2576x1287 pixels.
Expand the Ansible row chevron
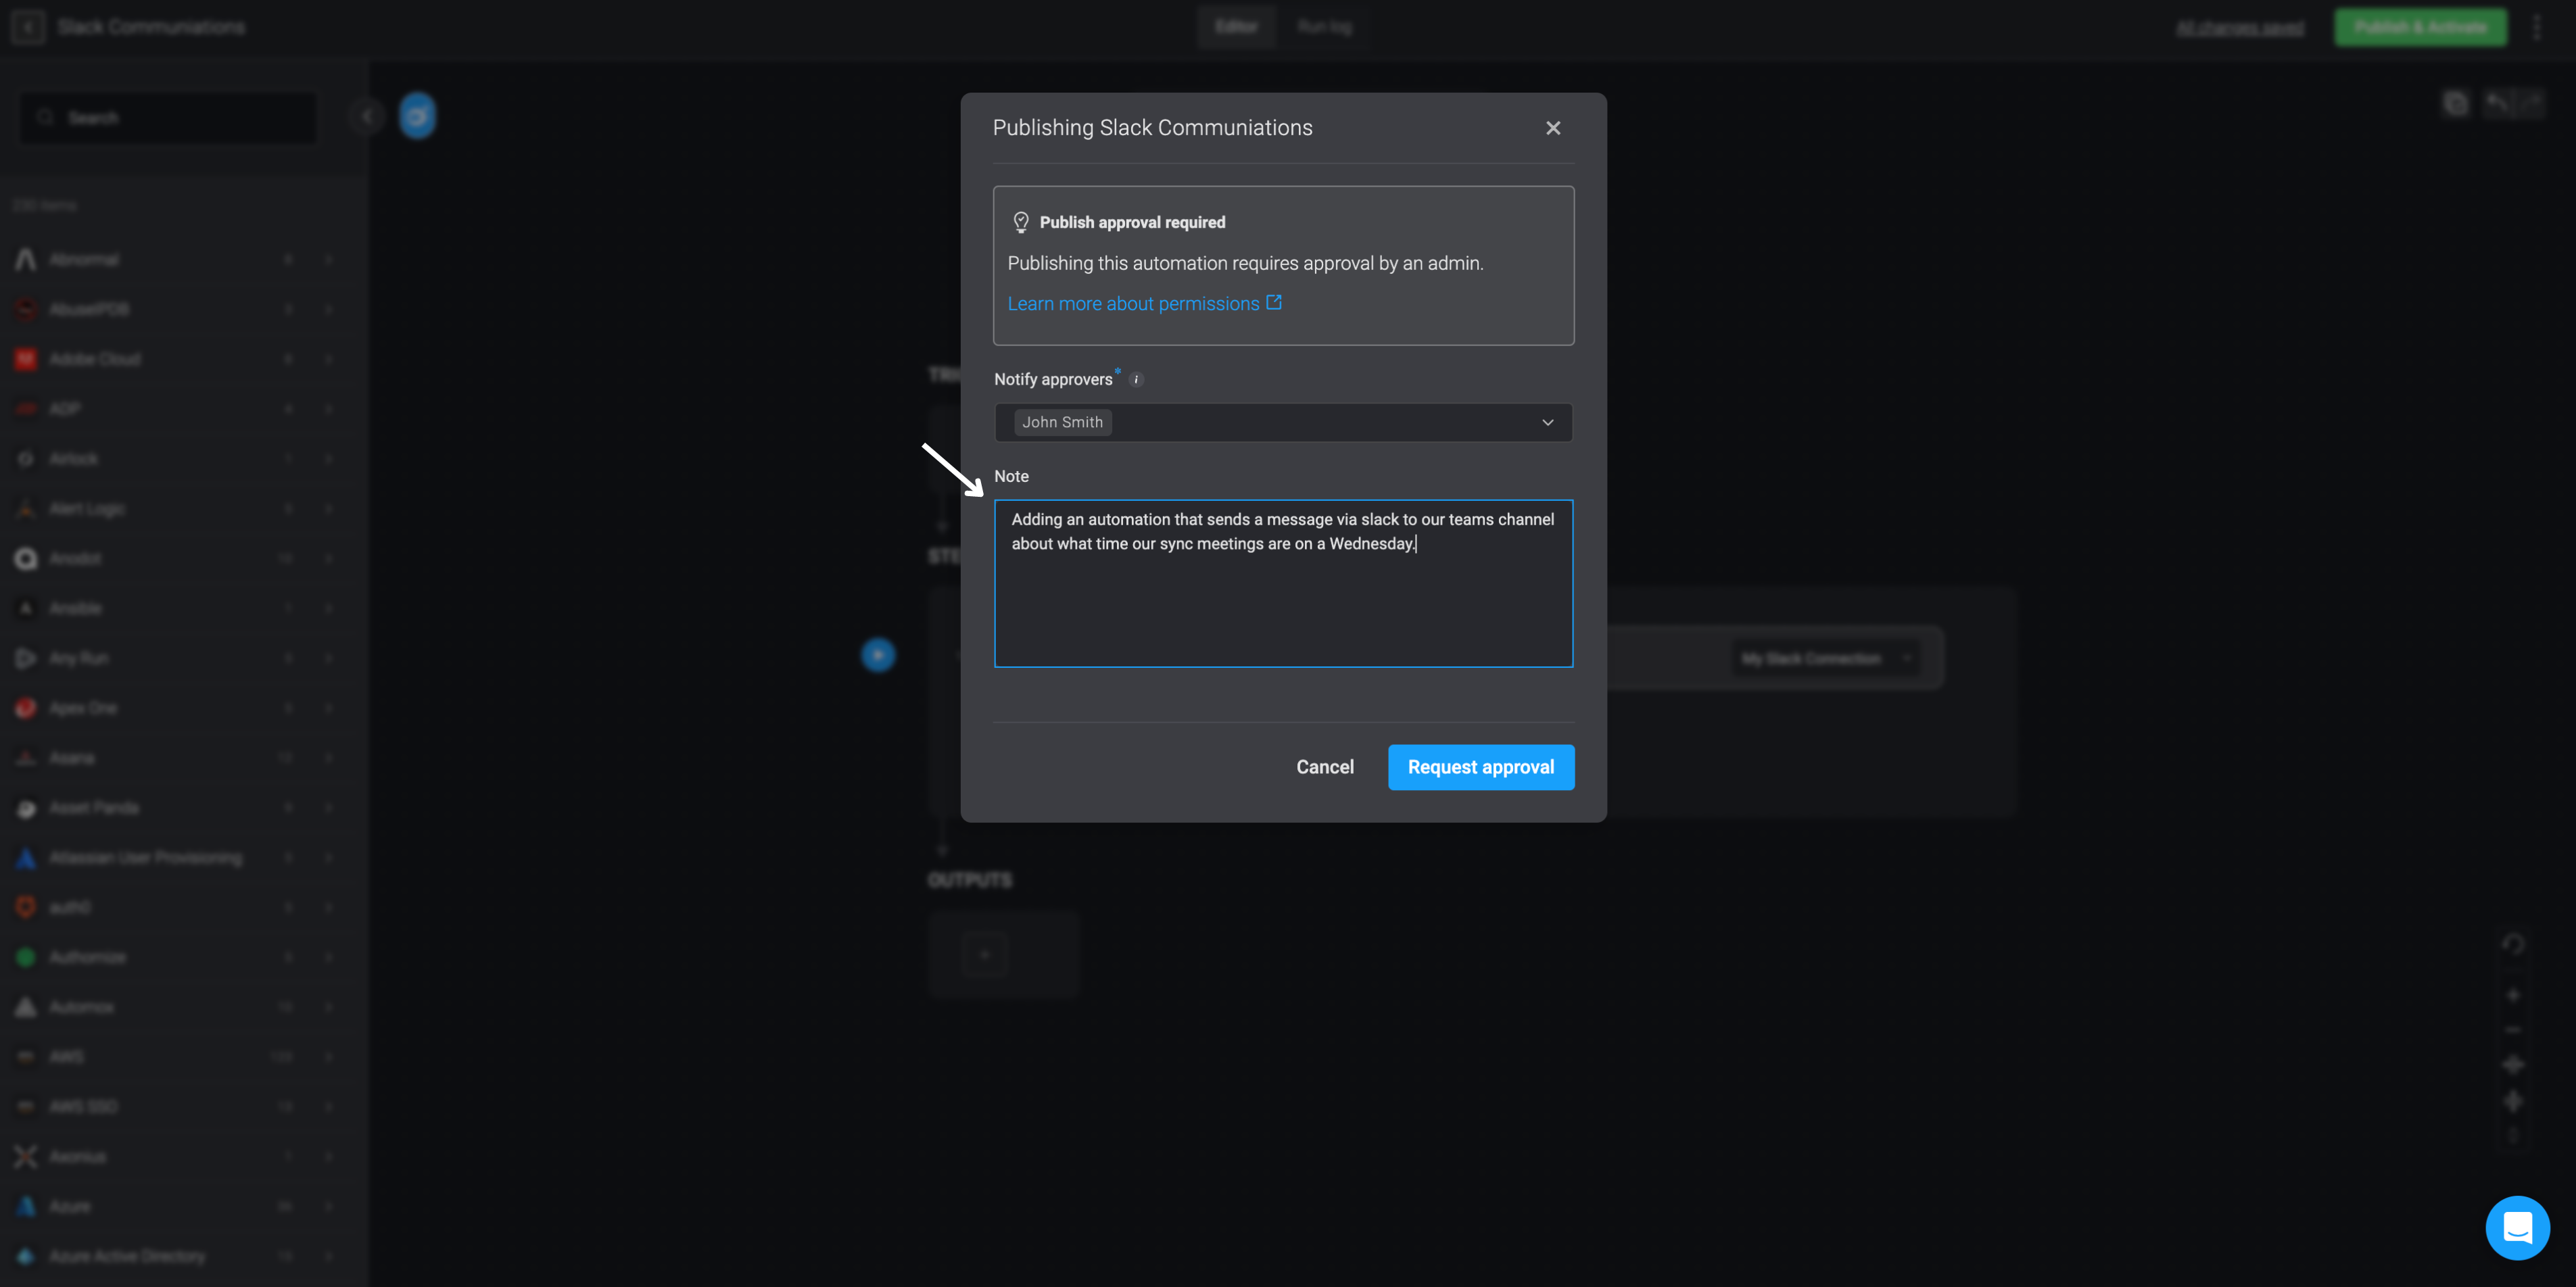[x=329, y=608]
